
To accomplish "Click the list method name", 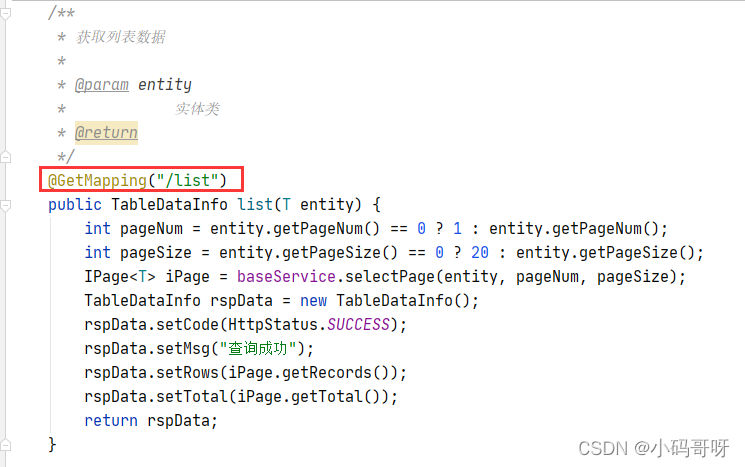I will 255,205.
